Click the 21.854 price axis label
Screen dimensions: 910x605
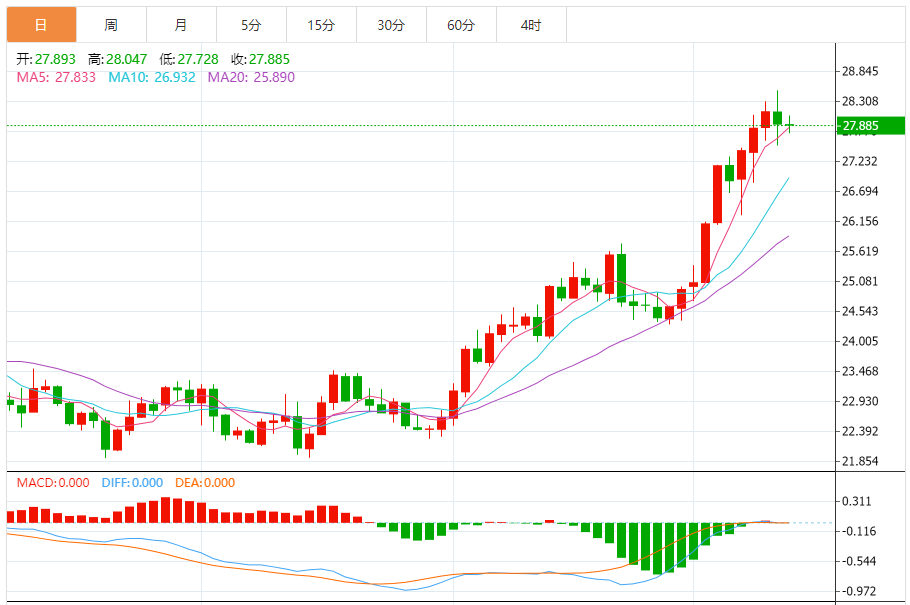(860, 462)
